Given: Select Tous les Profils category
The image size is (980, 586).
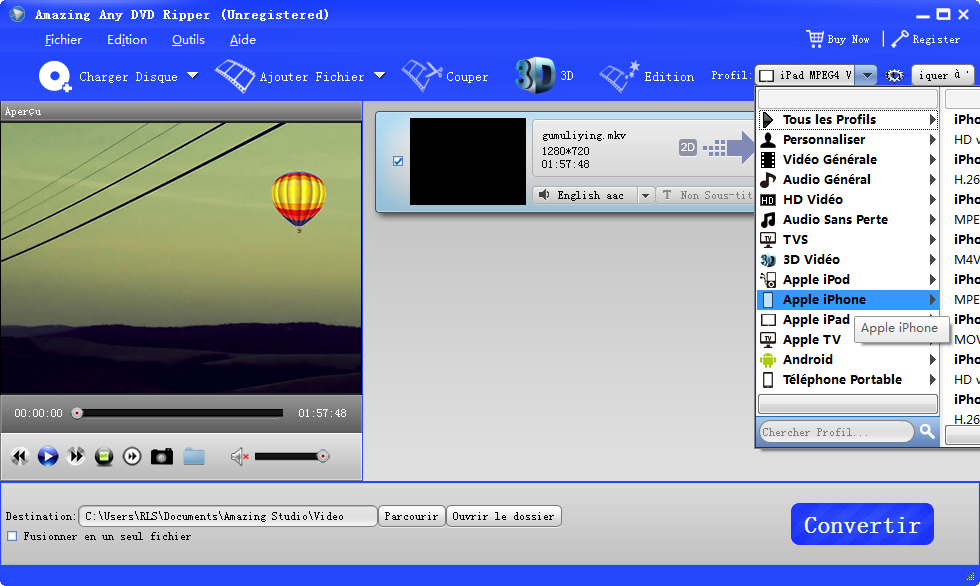Looking at the screenshot, I should [848, 119].
